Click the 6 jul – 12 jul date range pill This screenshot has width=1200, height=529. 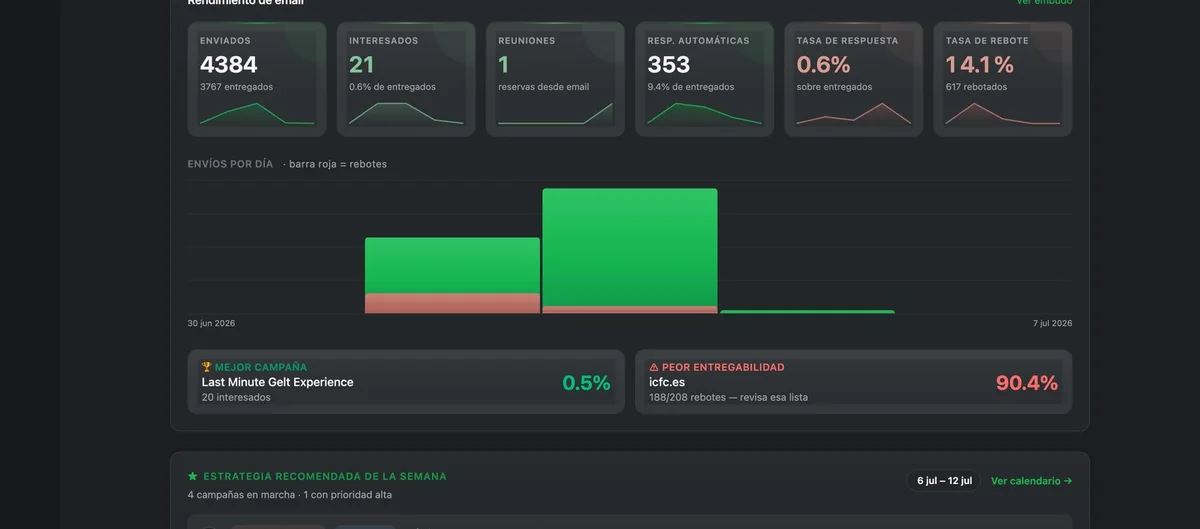pos(944,481)
